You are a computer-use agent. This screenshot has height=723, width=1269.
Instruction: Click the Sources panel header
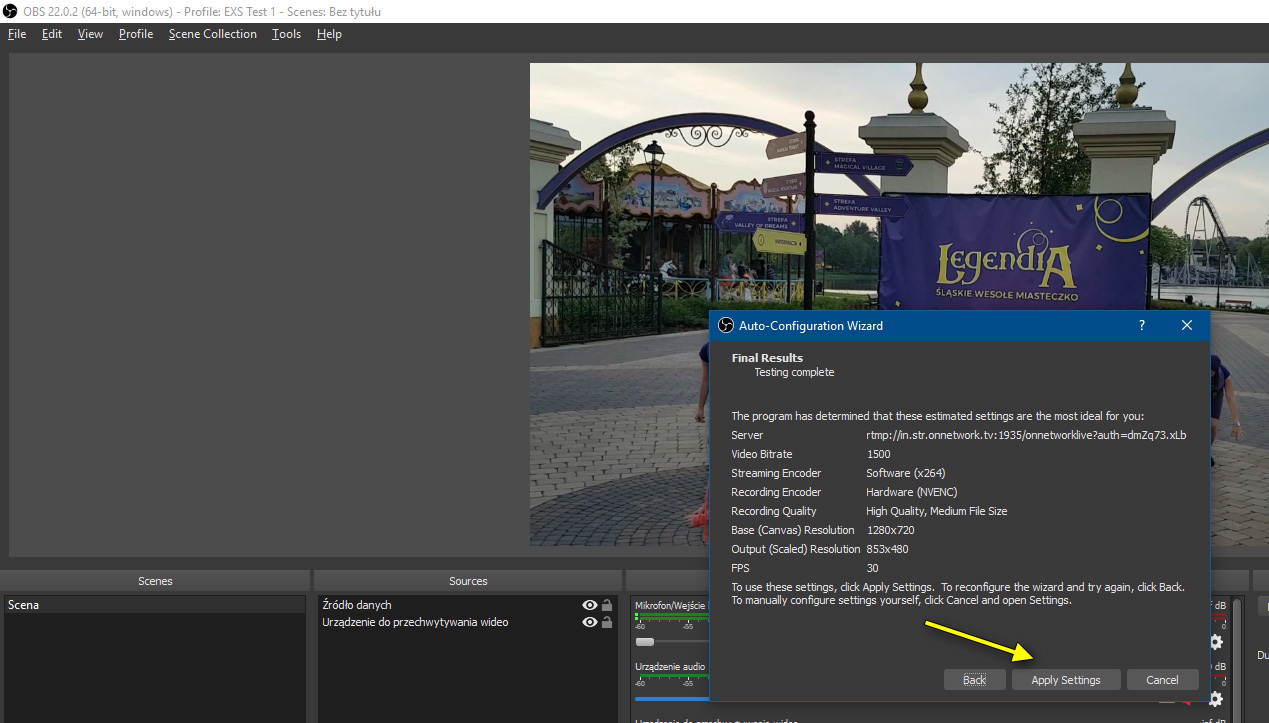click(x=468, y=581)
